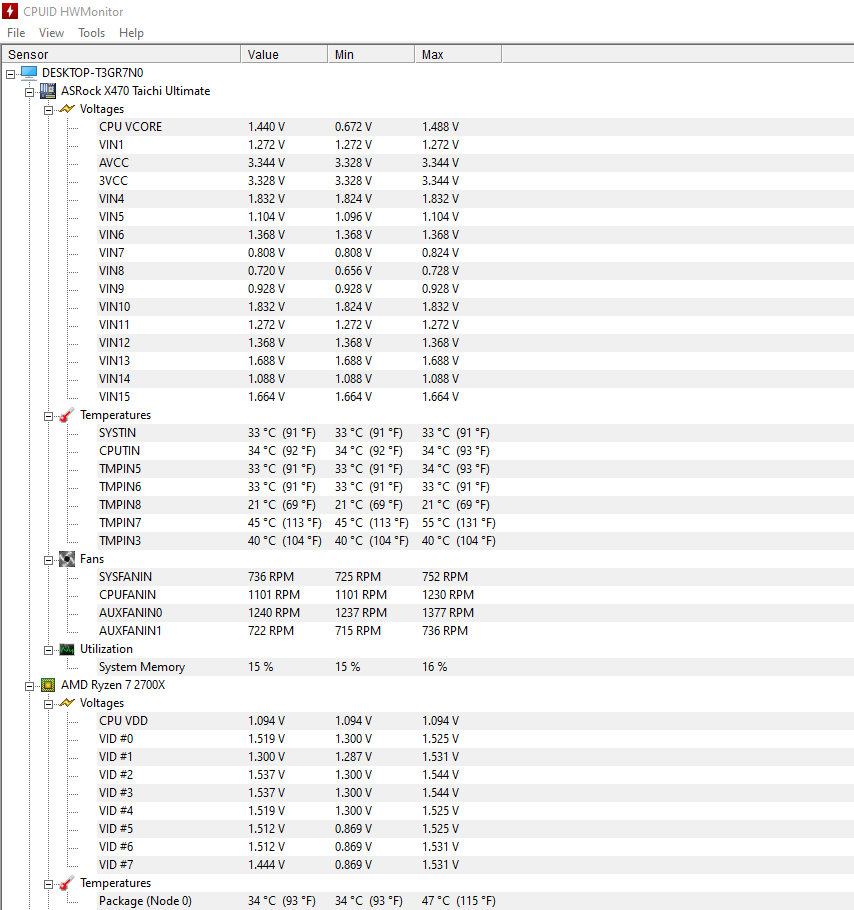The image size is (854, 910).
Task: Click the DESKTOP-T3GR7N0 computer icon
Action: tap(28, 73)
